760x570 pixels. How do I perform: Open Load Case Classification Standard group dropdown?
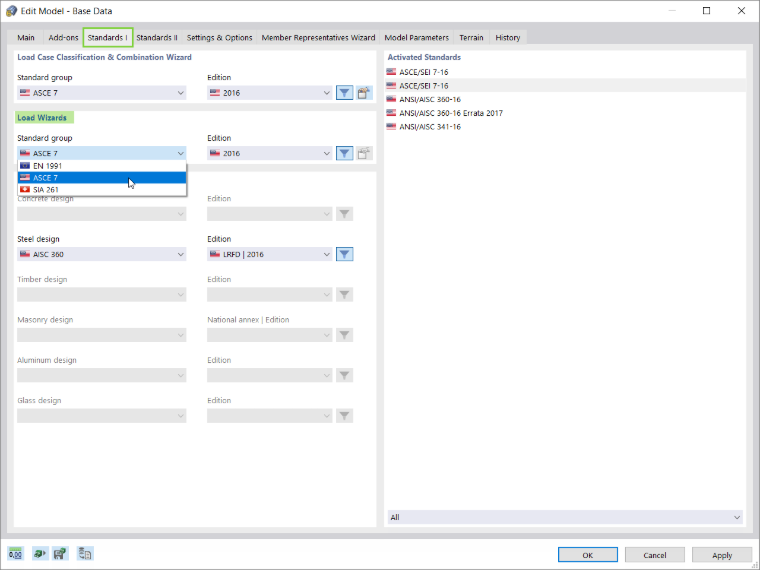coord(102,93)
